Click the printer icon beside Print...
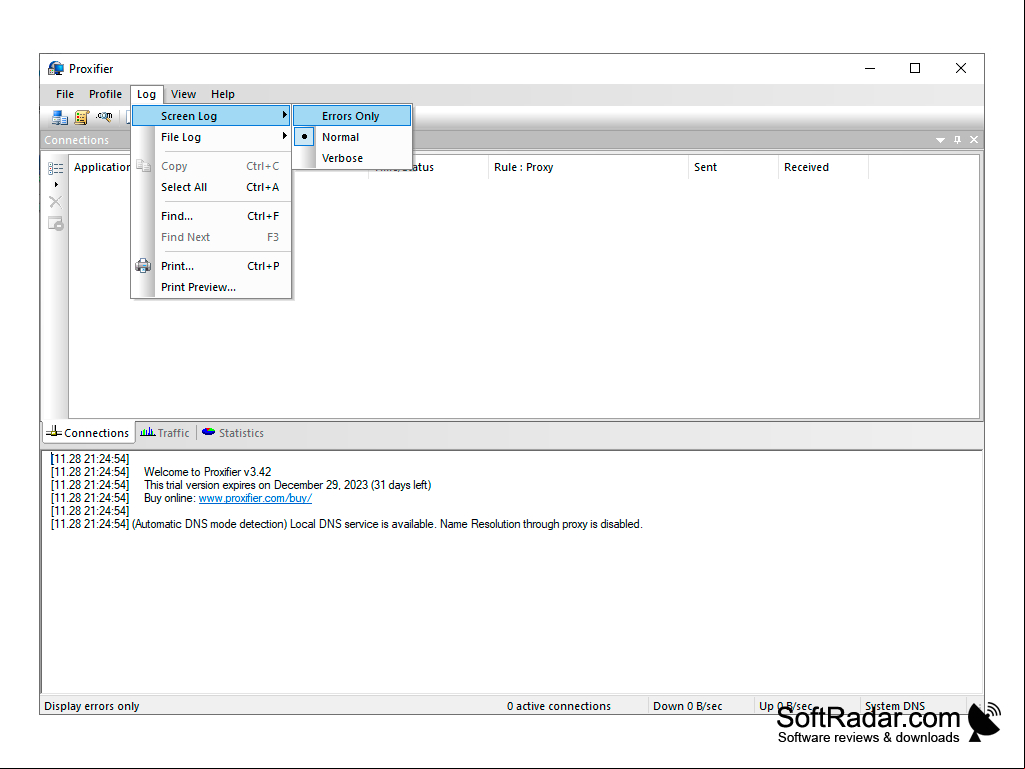The width and height of the screenshot is (1025, 769). (x=143, y=266)
